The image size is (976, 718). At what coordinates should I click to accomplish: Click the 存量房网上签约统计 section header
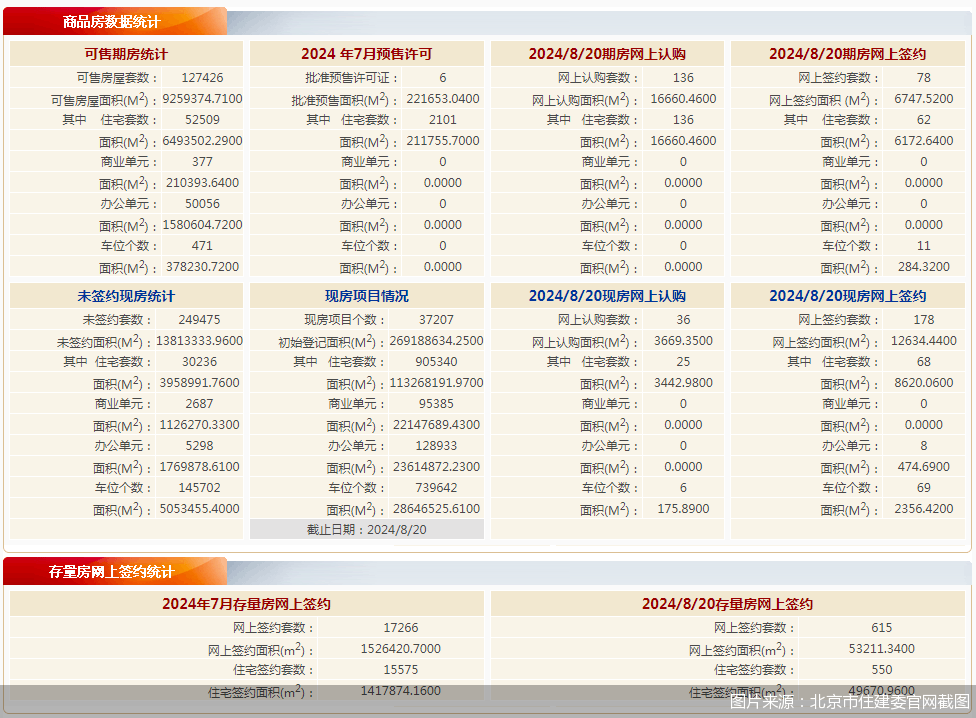(111, 572)
